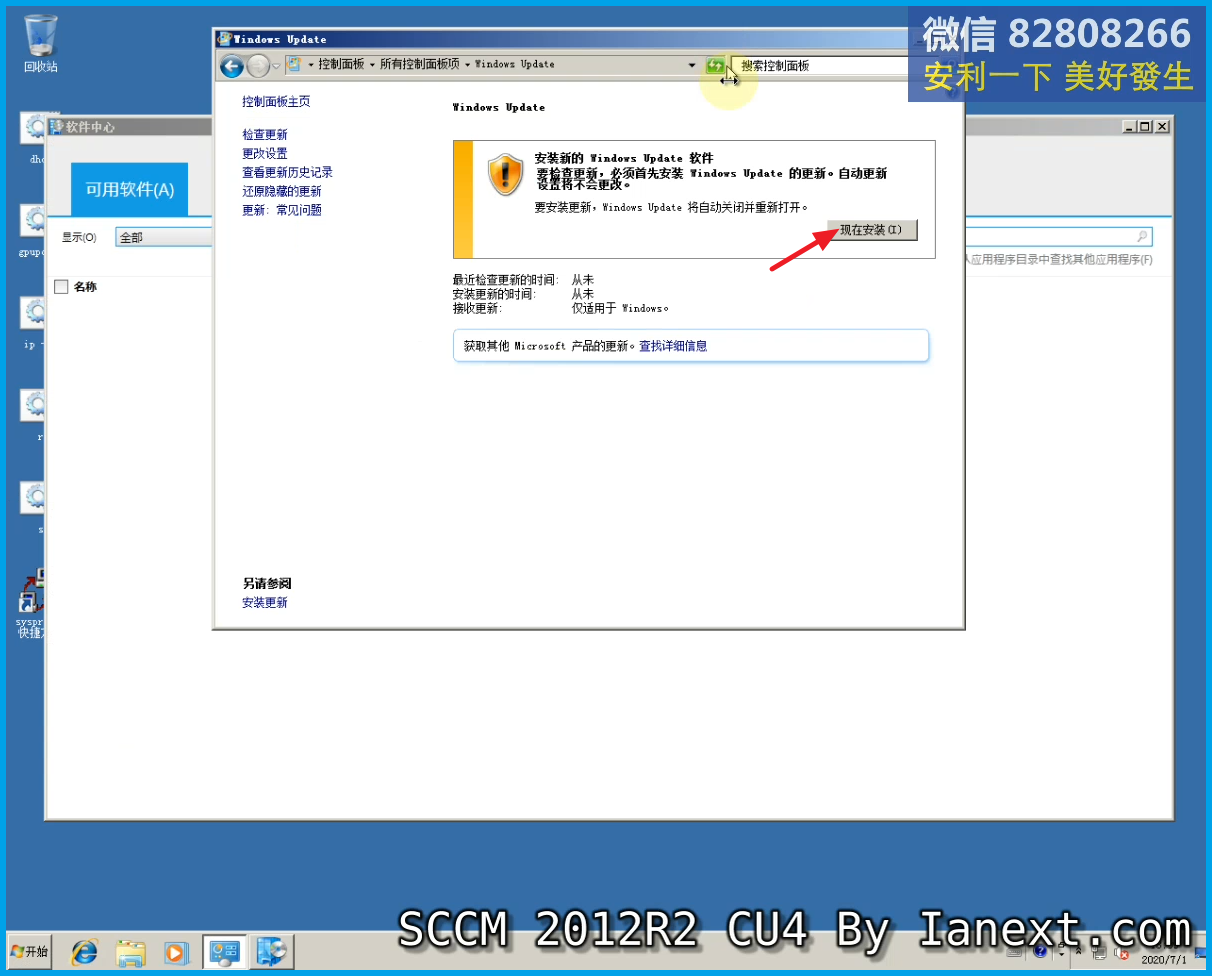Go back in Windows Update window

pyautogui.click(x=232, y=66)
